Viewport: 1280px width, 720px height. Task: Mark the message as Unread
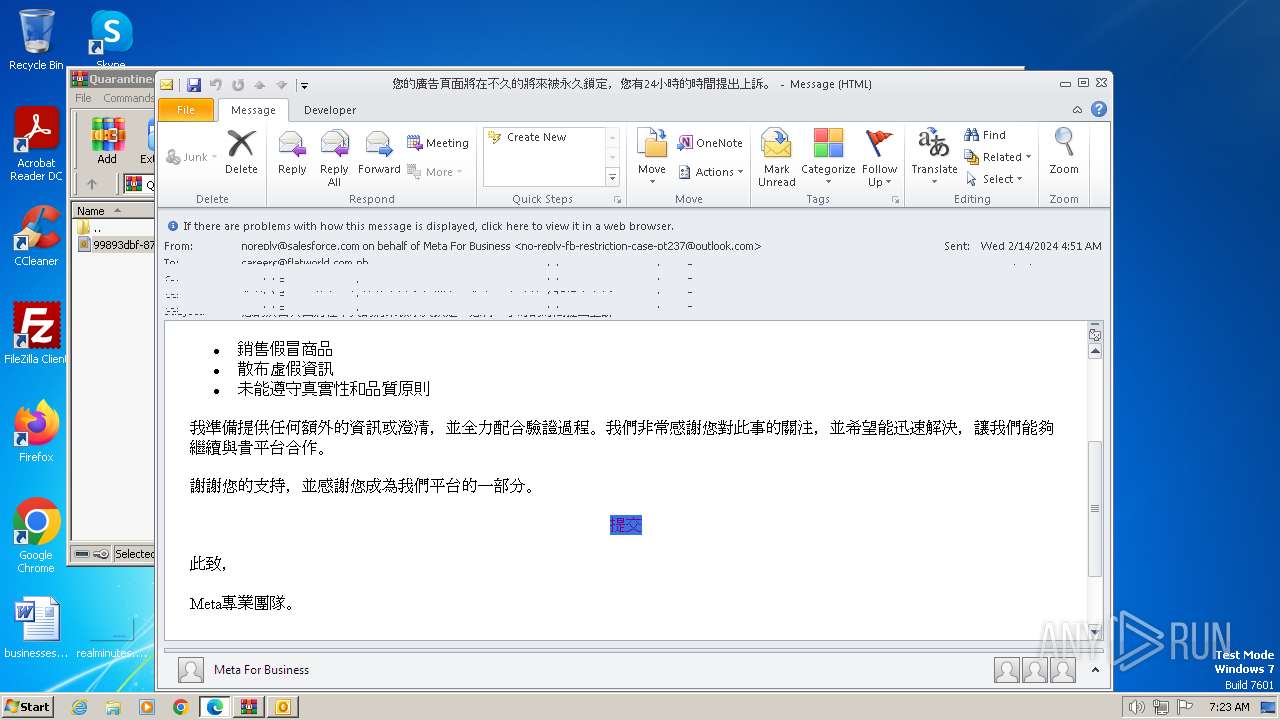click(777, 158)
